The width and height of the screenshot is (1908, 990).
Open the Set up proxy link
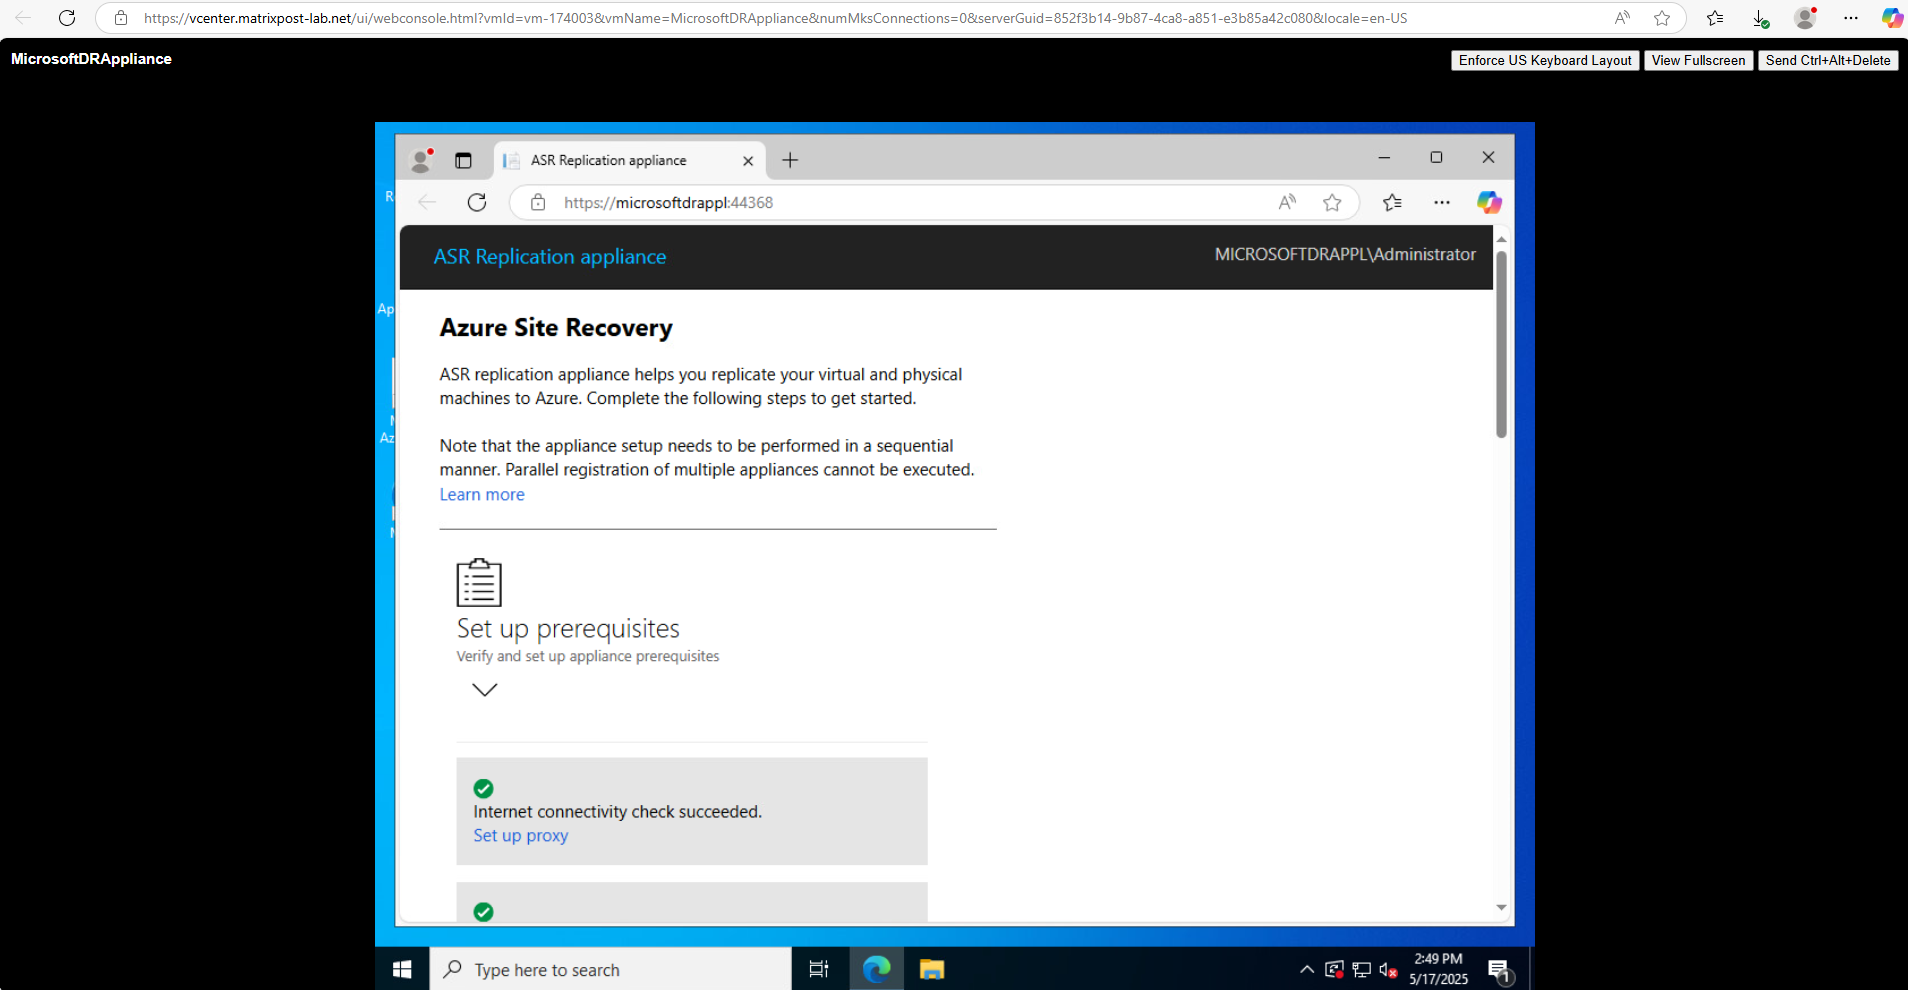coord(521,836)
